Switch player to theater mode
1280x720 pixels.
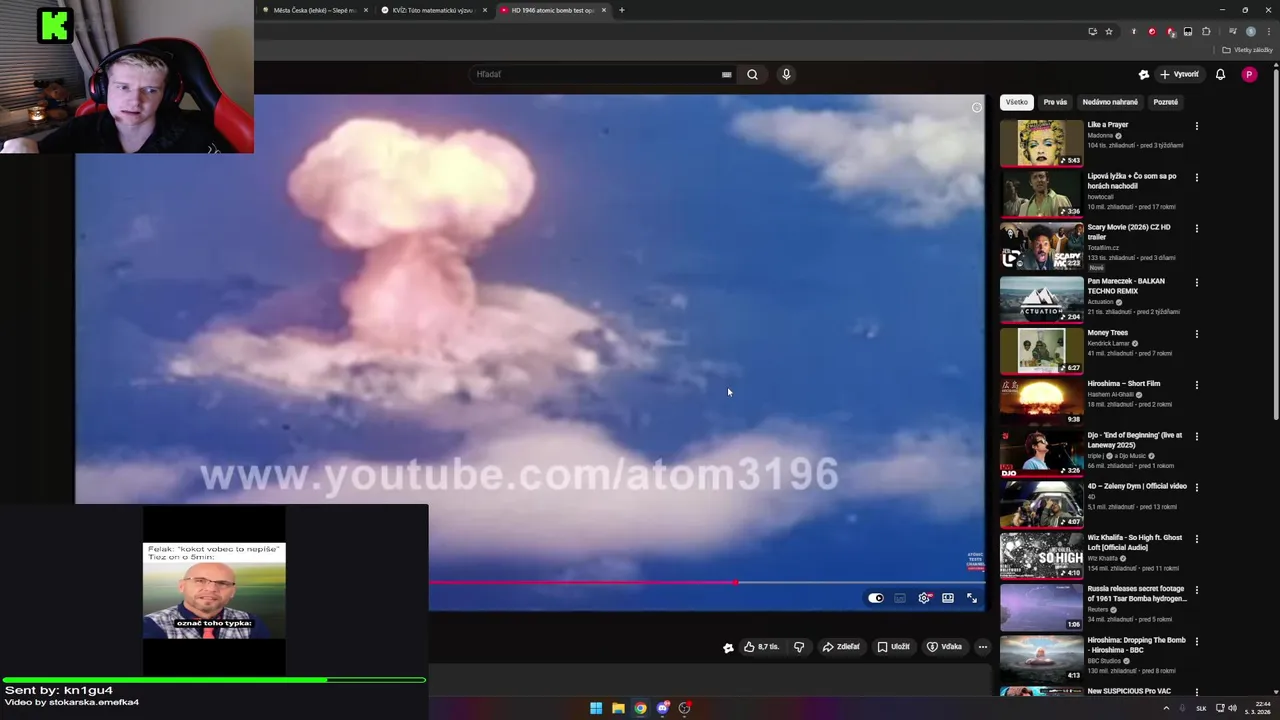click(x=948, y=598)
